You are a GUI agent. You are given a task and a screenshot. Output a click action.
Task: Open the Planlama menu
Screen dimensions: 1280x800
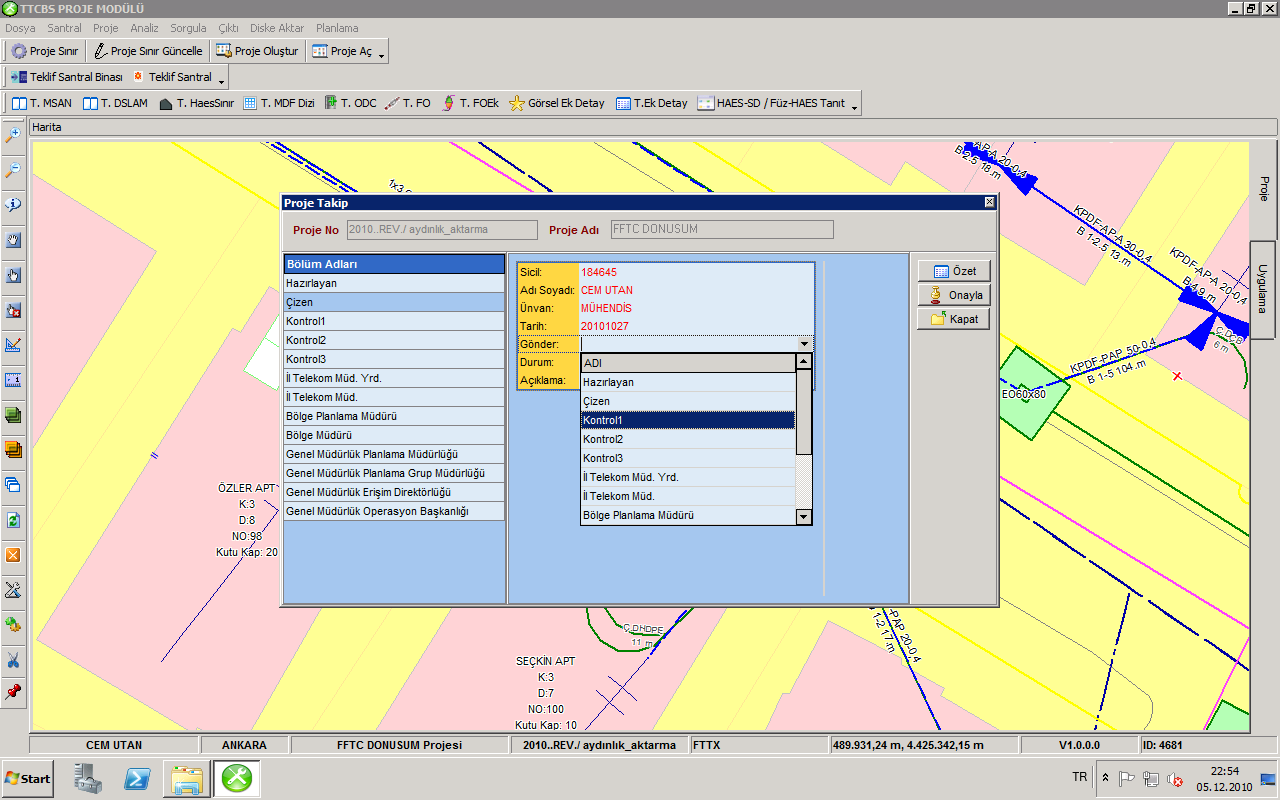[x=337, y=28]
